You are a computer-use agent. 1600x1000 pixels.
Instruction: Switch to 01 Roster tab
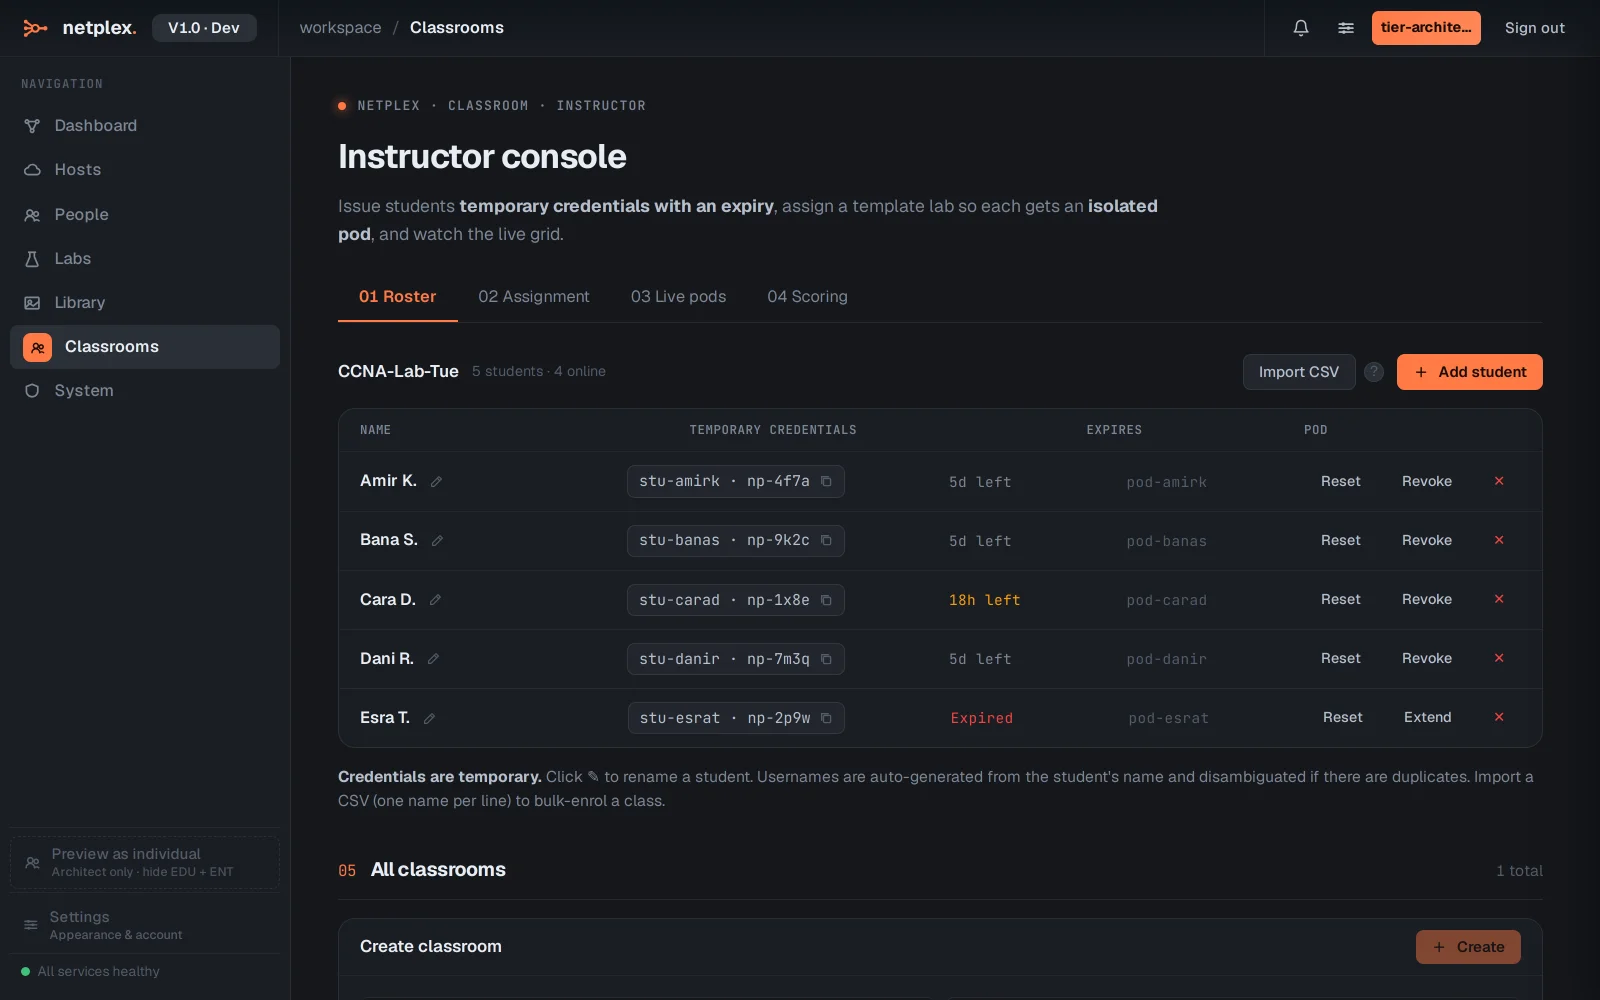click(397, 297)
